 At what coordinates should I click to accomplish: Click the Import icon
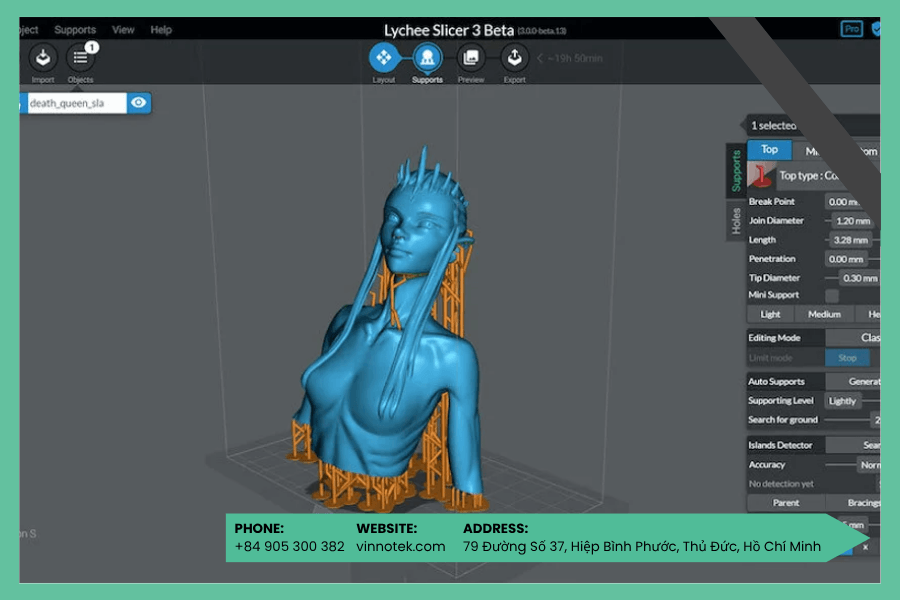42,57
